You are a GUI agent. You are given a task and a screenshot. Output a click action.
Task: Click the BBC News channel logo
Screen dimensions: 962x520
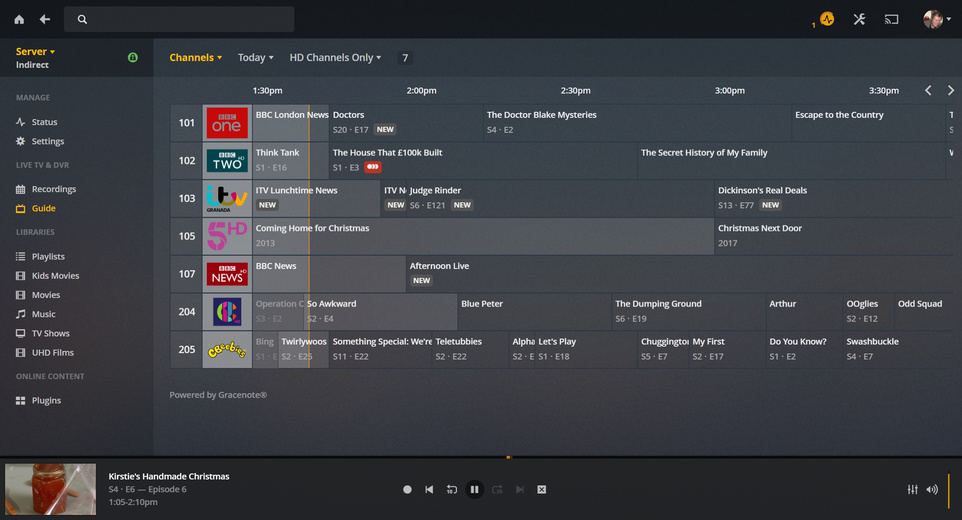(227, 274)
